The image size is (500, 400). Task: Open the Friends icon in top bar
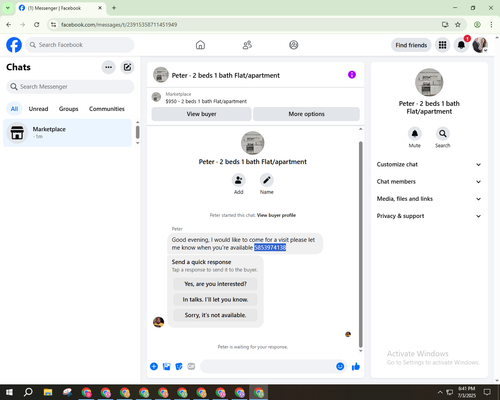coord(247,45)
